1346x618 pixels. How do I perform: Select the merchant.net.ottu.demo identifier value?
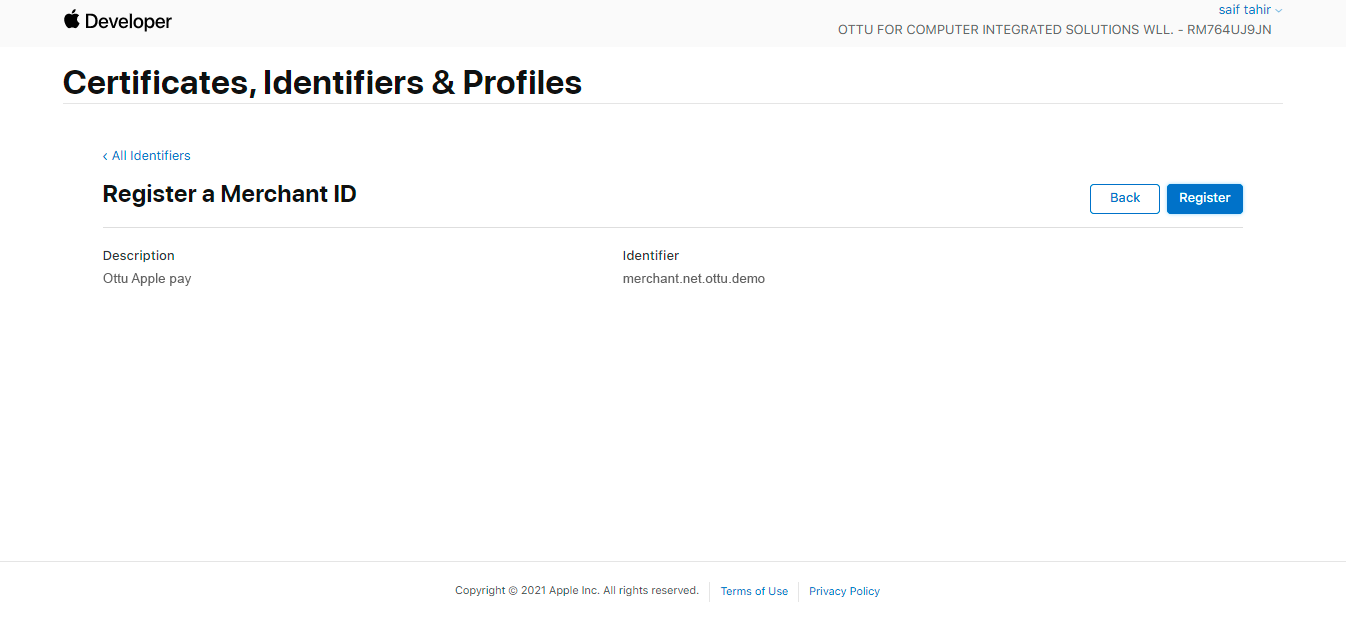coord(694,279)
